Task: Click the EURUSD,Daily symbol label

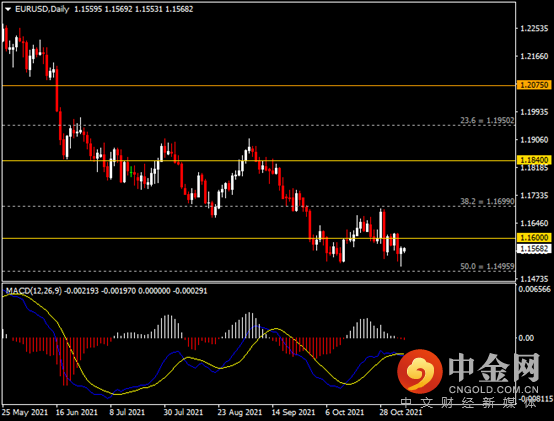Action: [42, 9]
